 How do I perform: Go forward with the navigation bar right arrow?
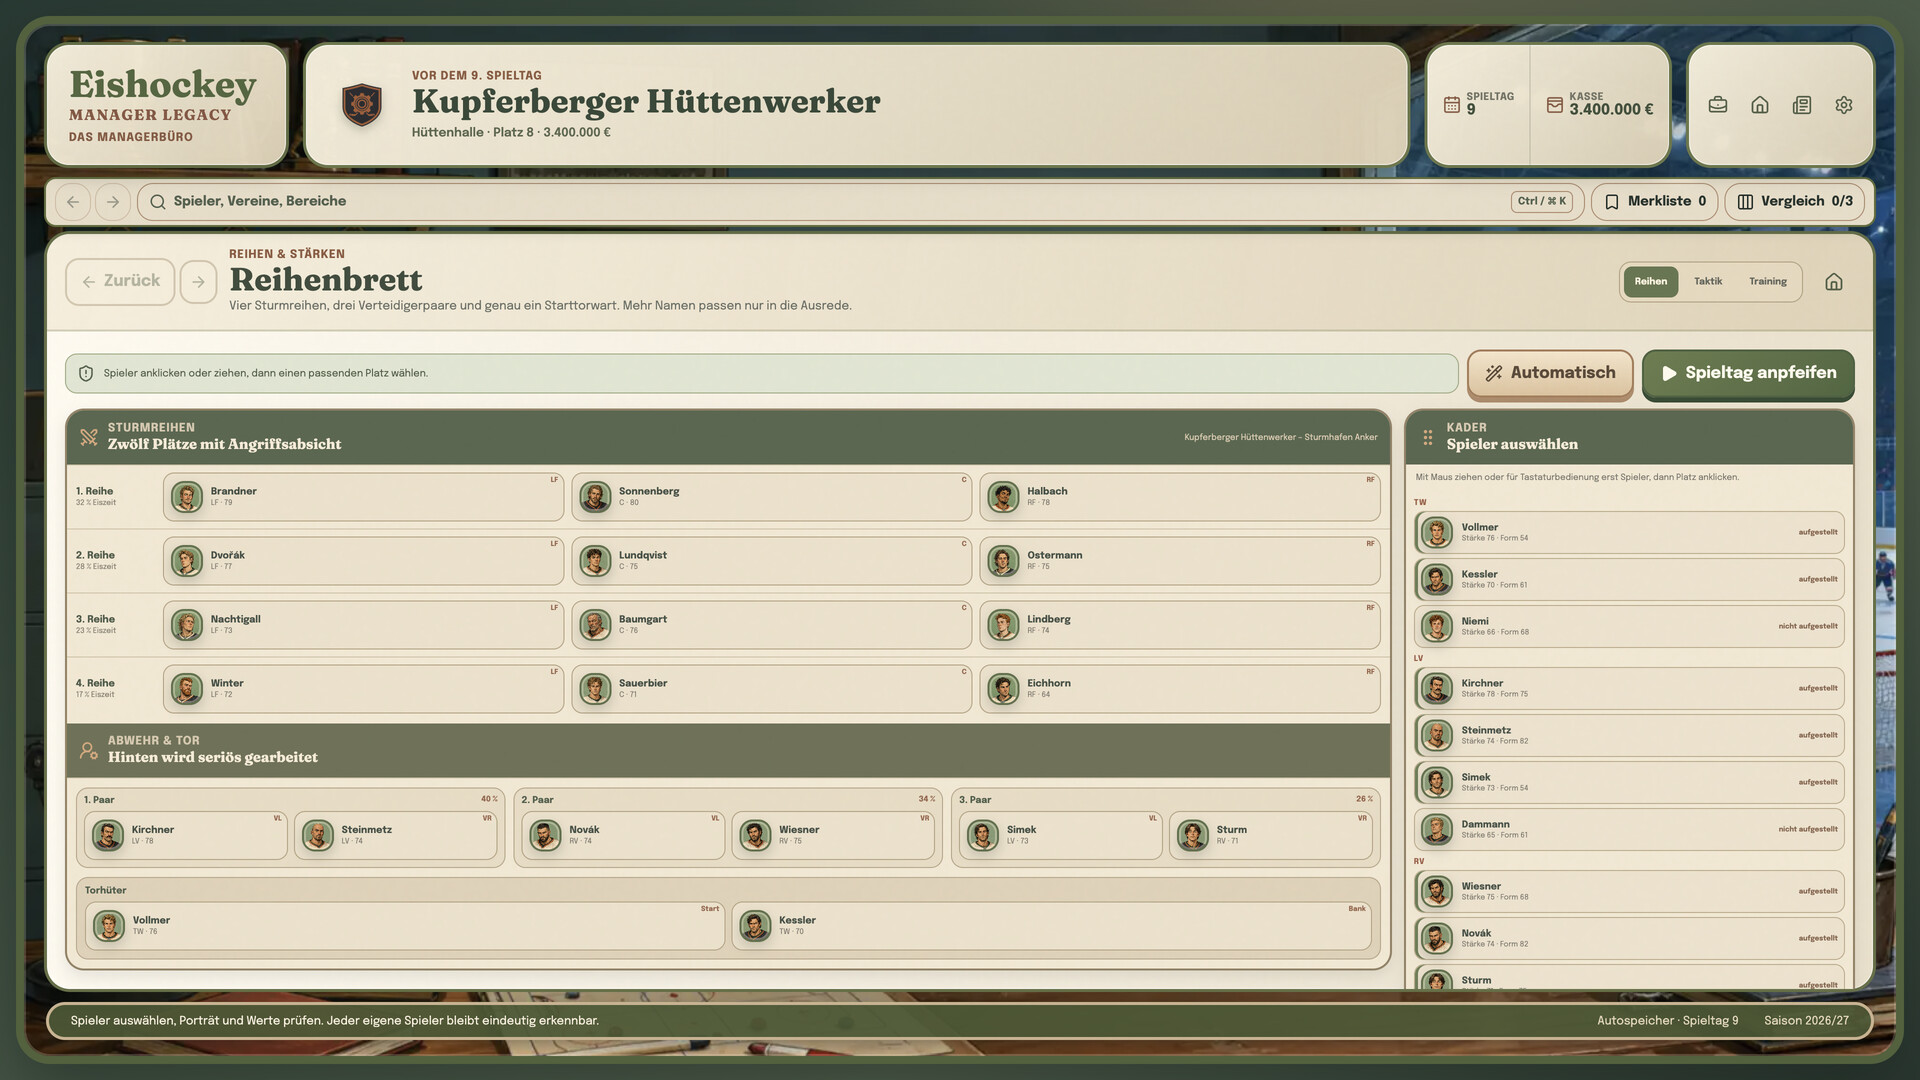point(113,202)
